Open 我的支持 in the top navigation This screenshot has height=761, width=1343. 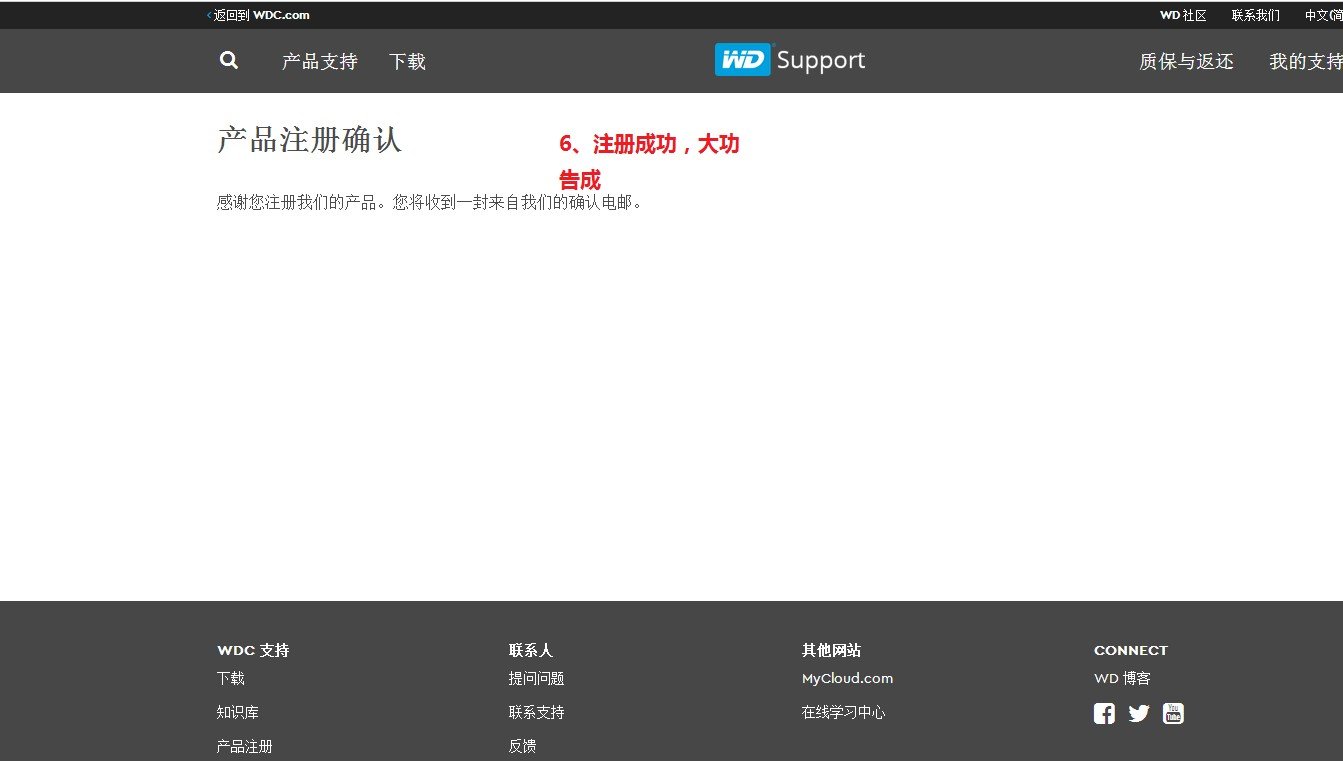[x=1306, y=61]
